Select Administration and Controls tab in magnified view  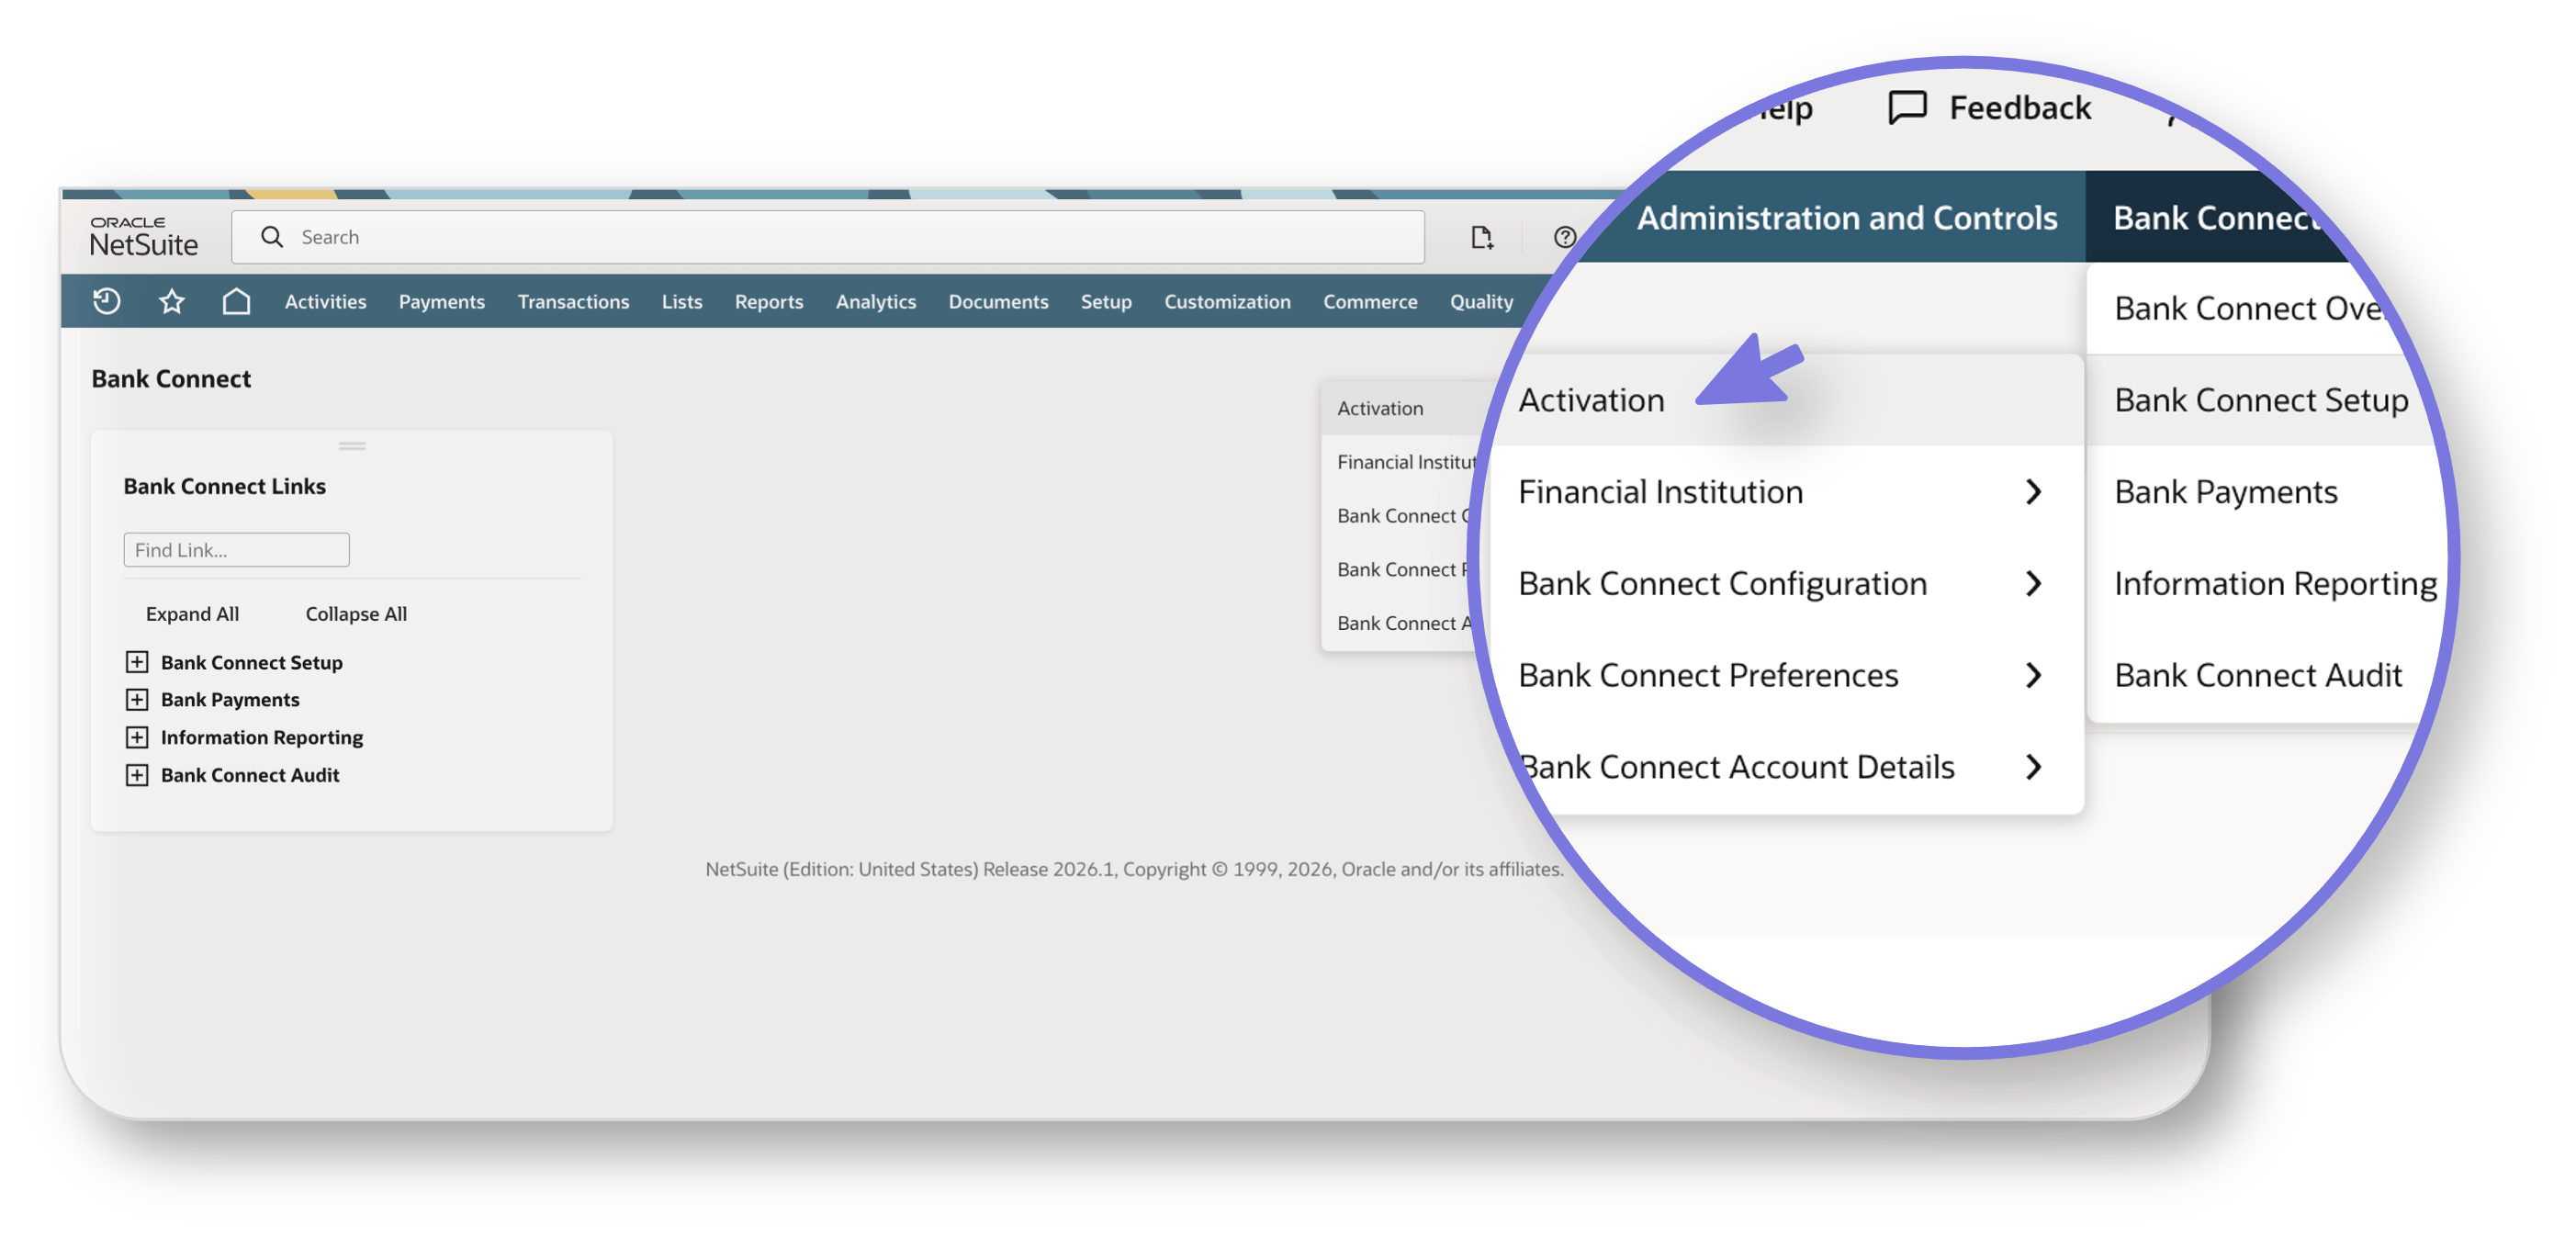1846,217
